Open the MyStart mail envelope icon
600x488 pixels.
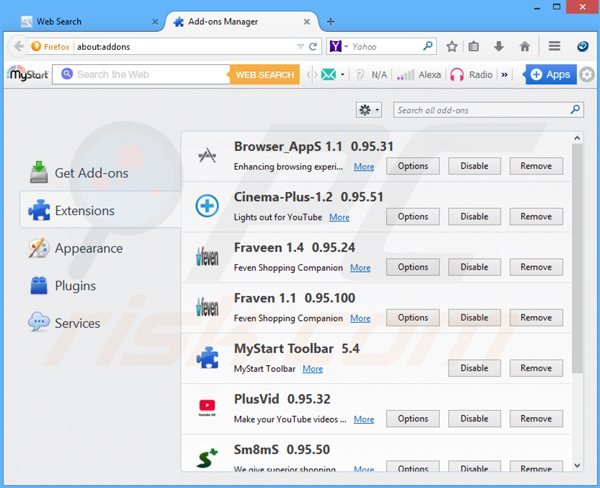328,75
